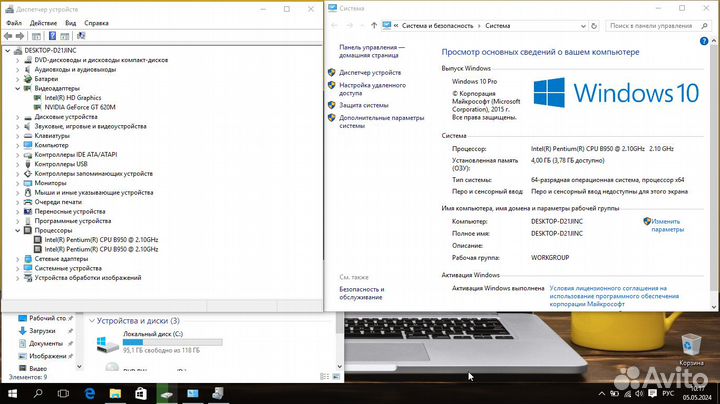The image size is (720, 404).
Task: Click the Дисковые устройства drive icon
Action: click(28, 117)
